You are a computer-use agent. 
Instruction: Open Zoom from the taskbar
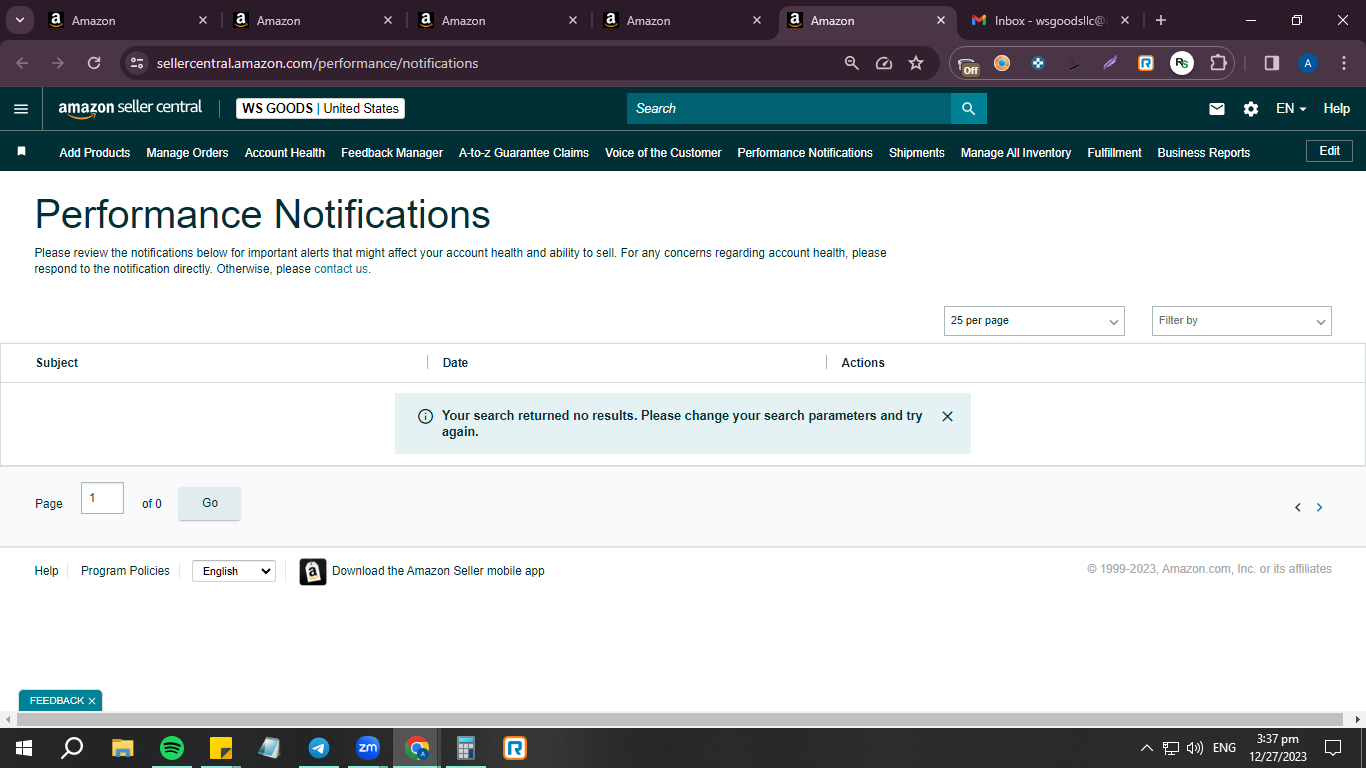tap(368, 748)
